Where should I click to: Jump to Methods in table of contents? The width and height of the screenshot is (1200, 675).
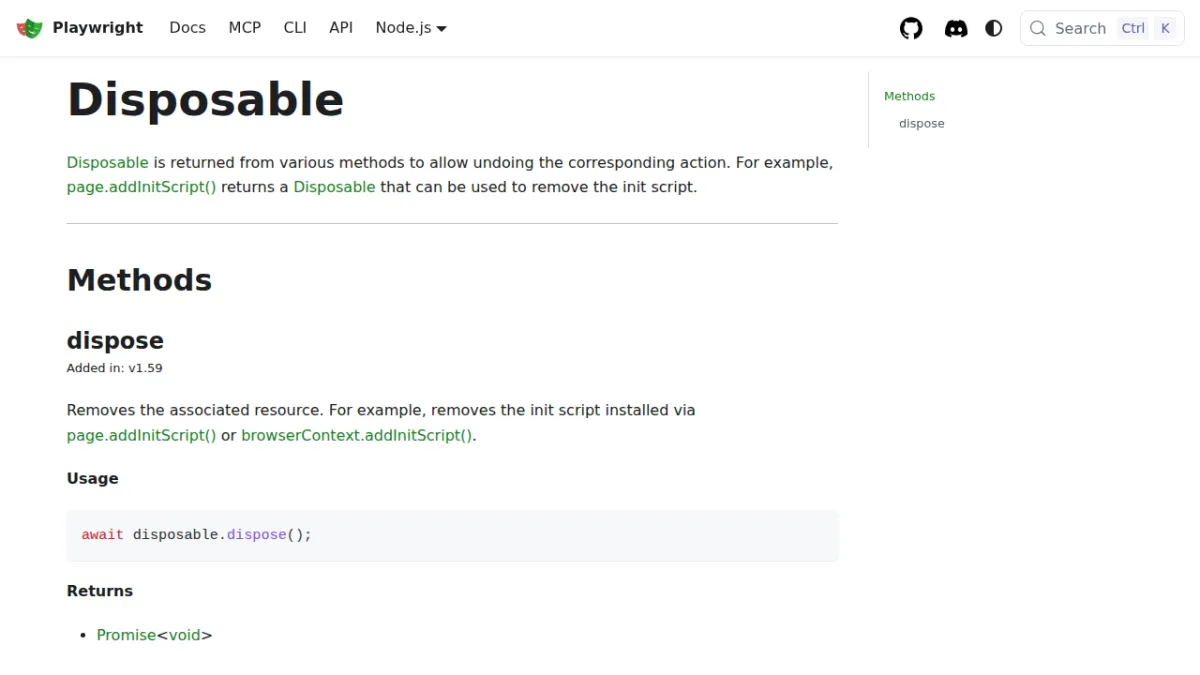click(909, 96)
